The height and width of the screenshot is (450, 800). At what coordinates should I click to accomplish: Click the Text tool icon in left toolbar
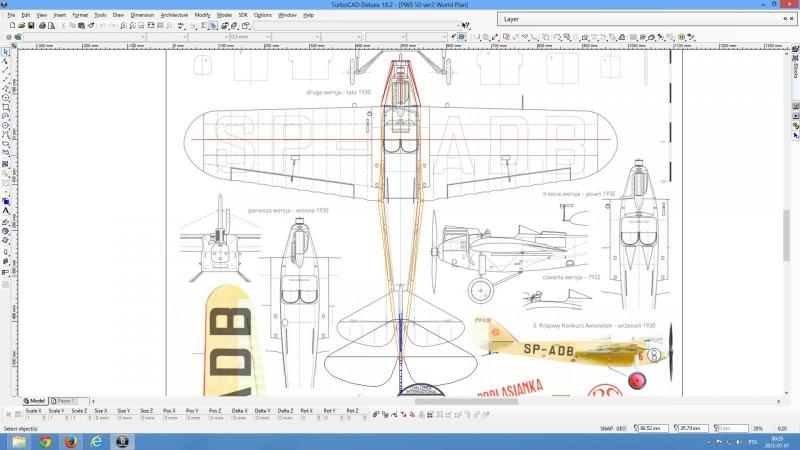tap(5, 211)
